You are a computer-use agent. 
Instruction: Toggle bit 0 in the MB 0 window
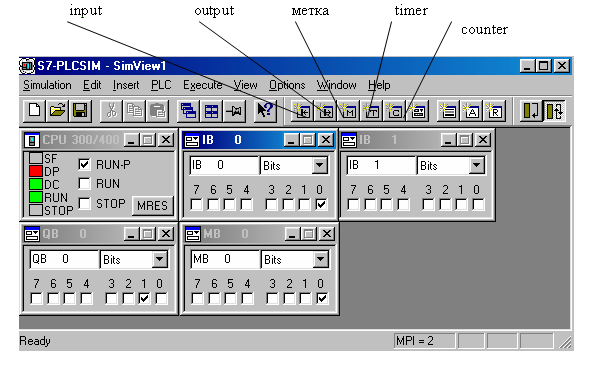point(322,298)
